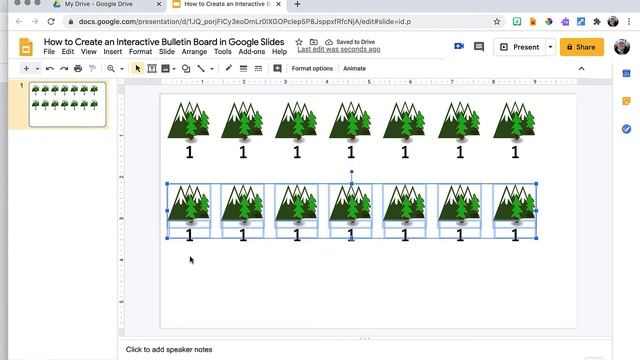640x360 pixels.
Task: Switch to My Drive browser tab
Action: pos(98,4)
